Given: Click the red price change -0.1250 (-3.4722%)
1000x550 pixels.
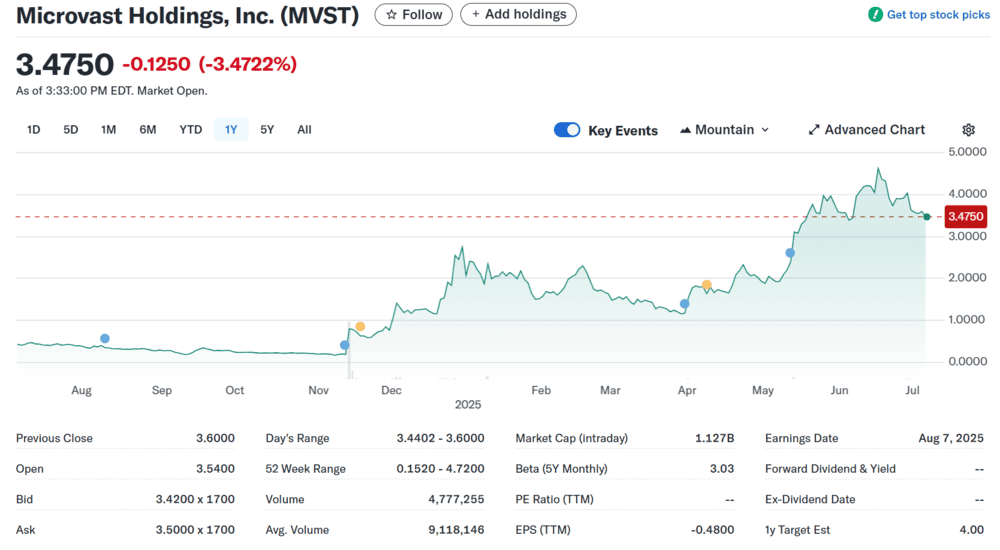Looking at the screenshot, I should [x=209, y=64].
